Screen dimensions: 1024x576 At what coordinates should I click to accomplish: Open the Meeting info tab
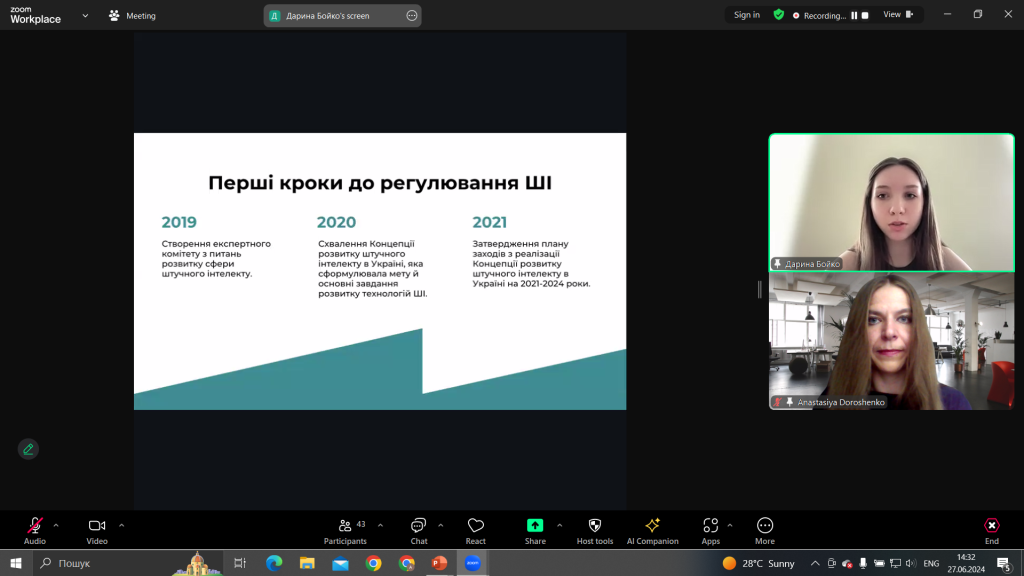[133, 16]
